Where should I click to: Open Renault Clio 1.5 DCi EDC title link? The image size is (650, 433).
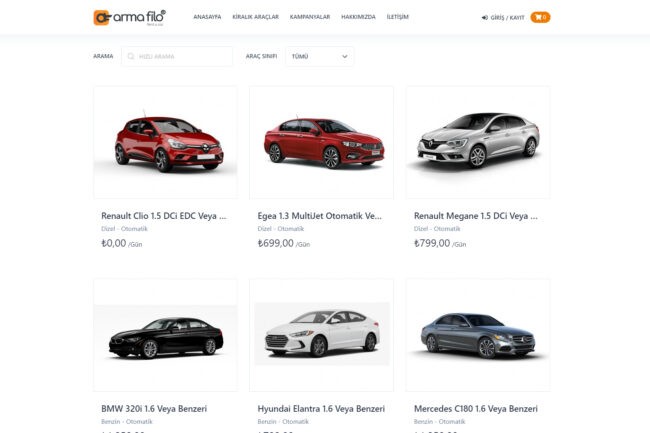(164, 215)
